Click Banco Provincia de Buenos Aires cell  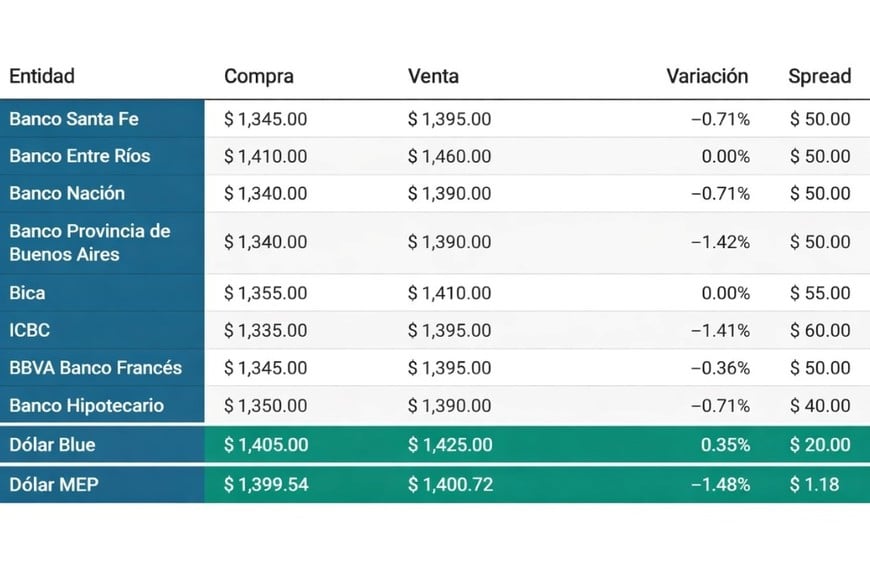(x=90, y=242)
